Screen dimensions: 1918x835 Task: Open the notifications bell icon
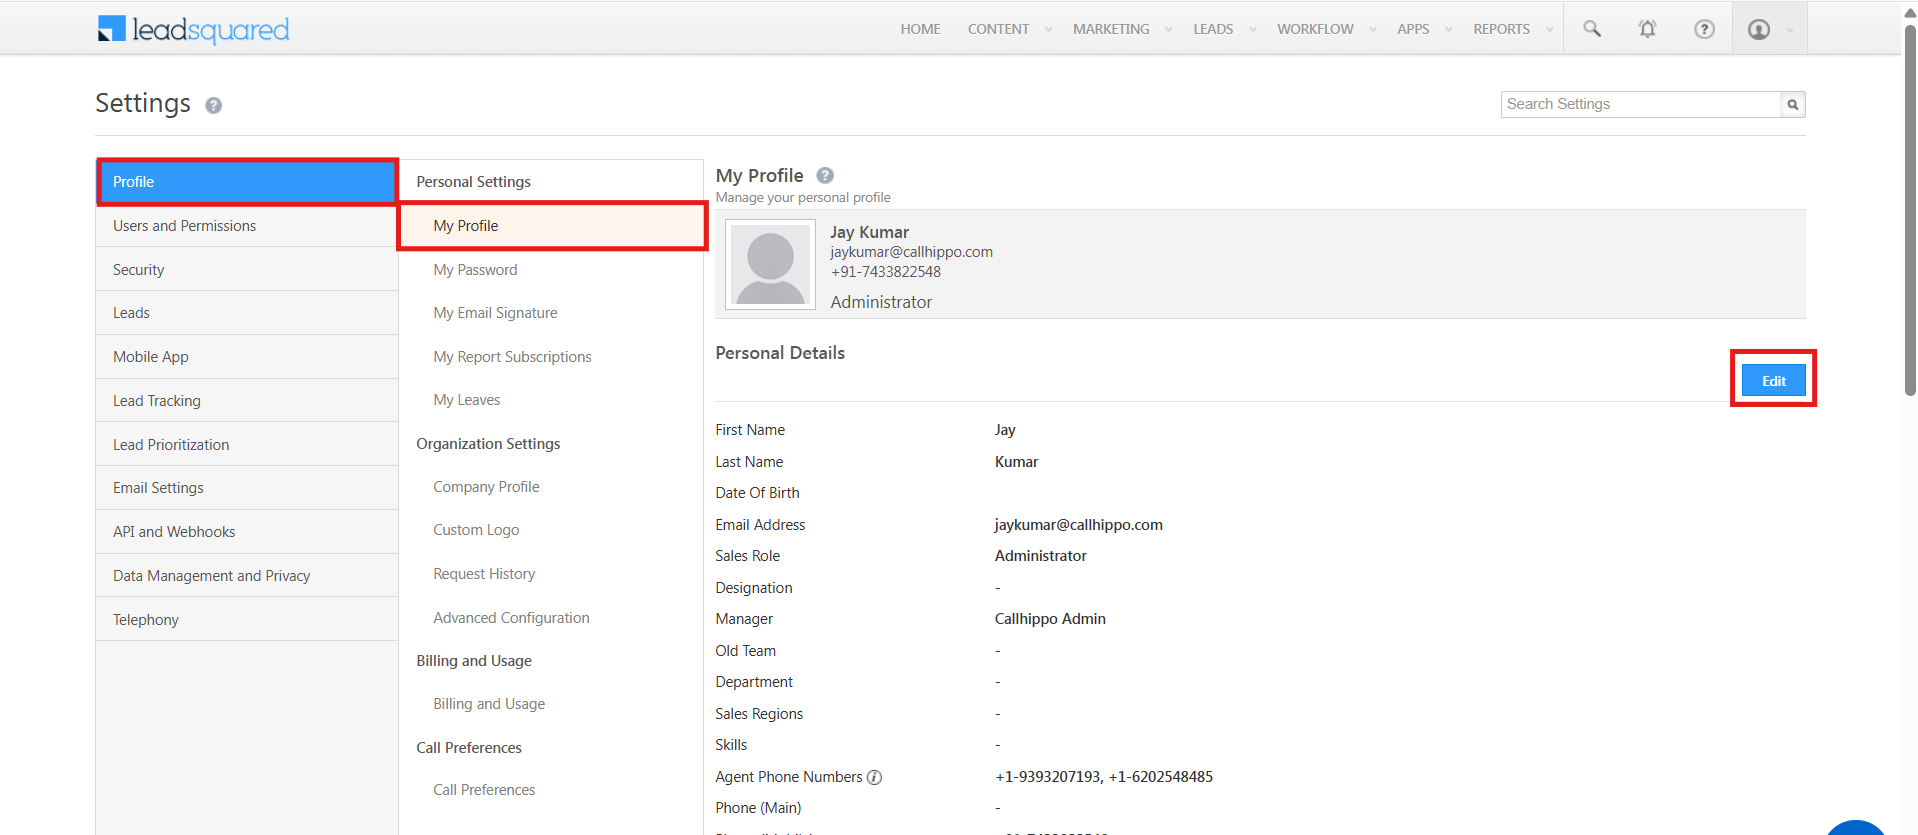(x=1647, y=29)
